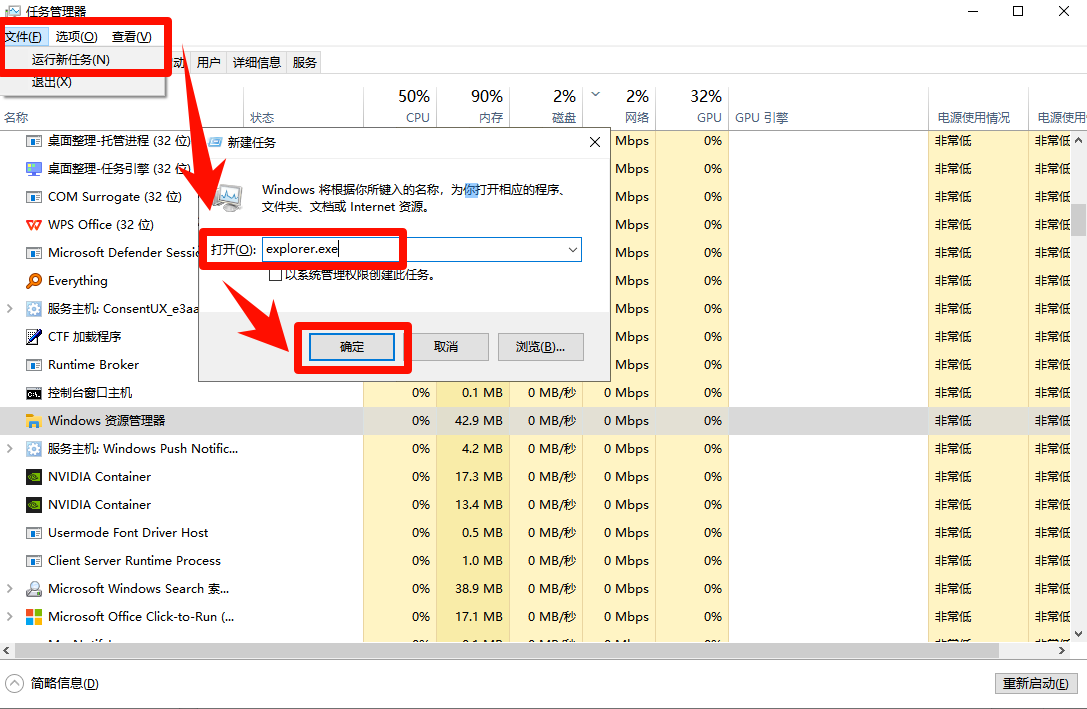Viewport: 1087px width, 709px height.
Task: Click the horizontal scrollbar right arrow
Action: coord(1062,651)
